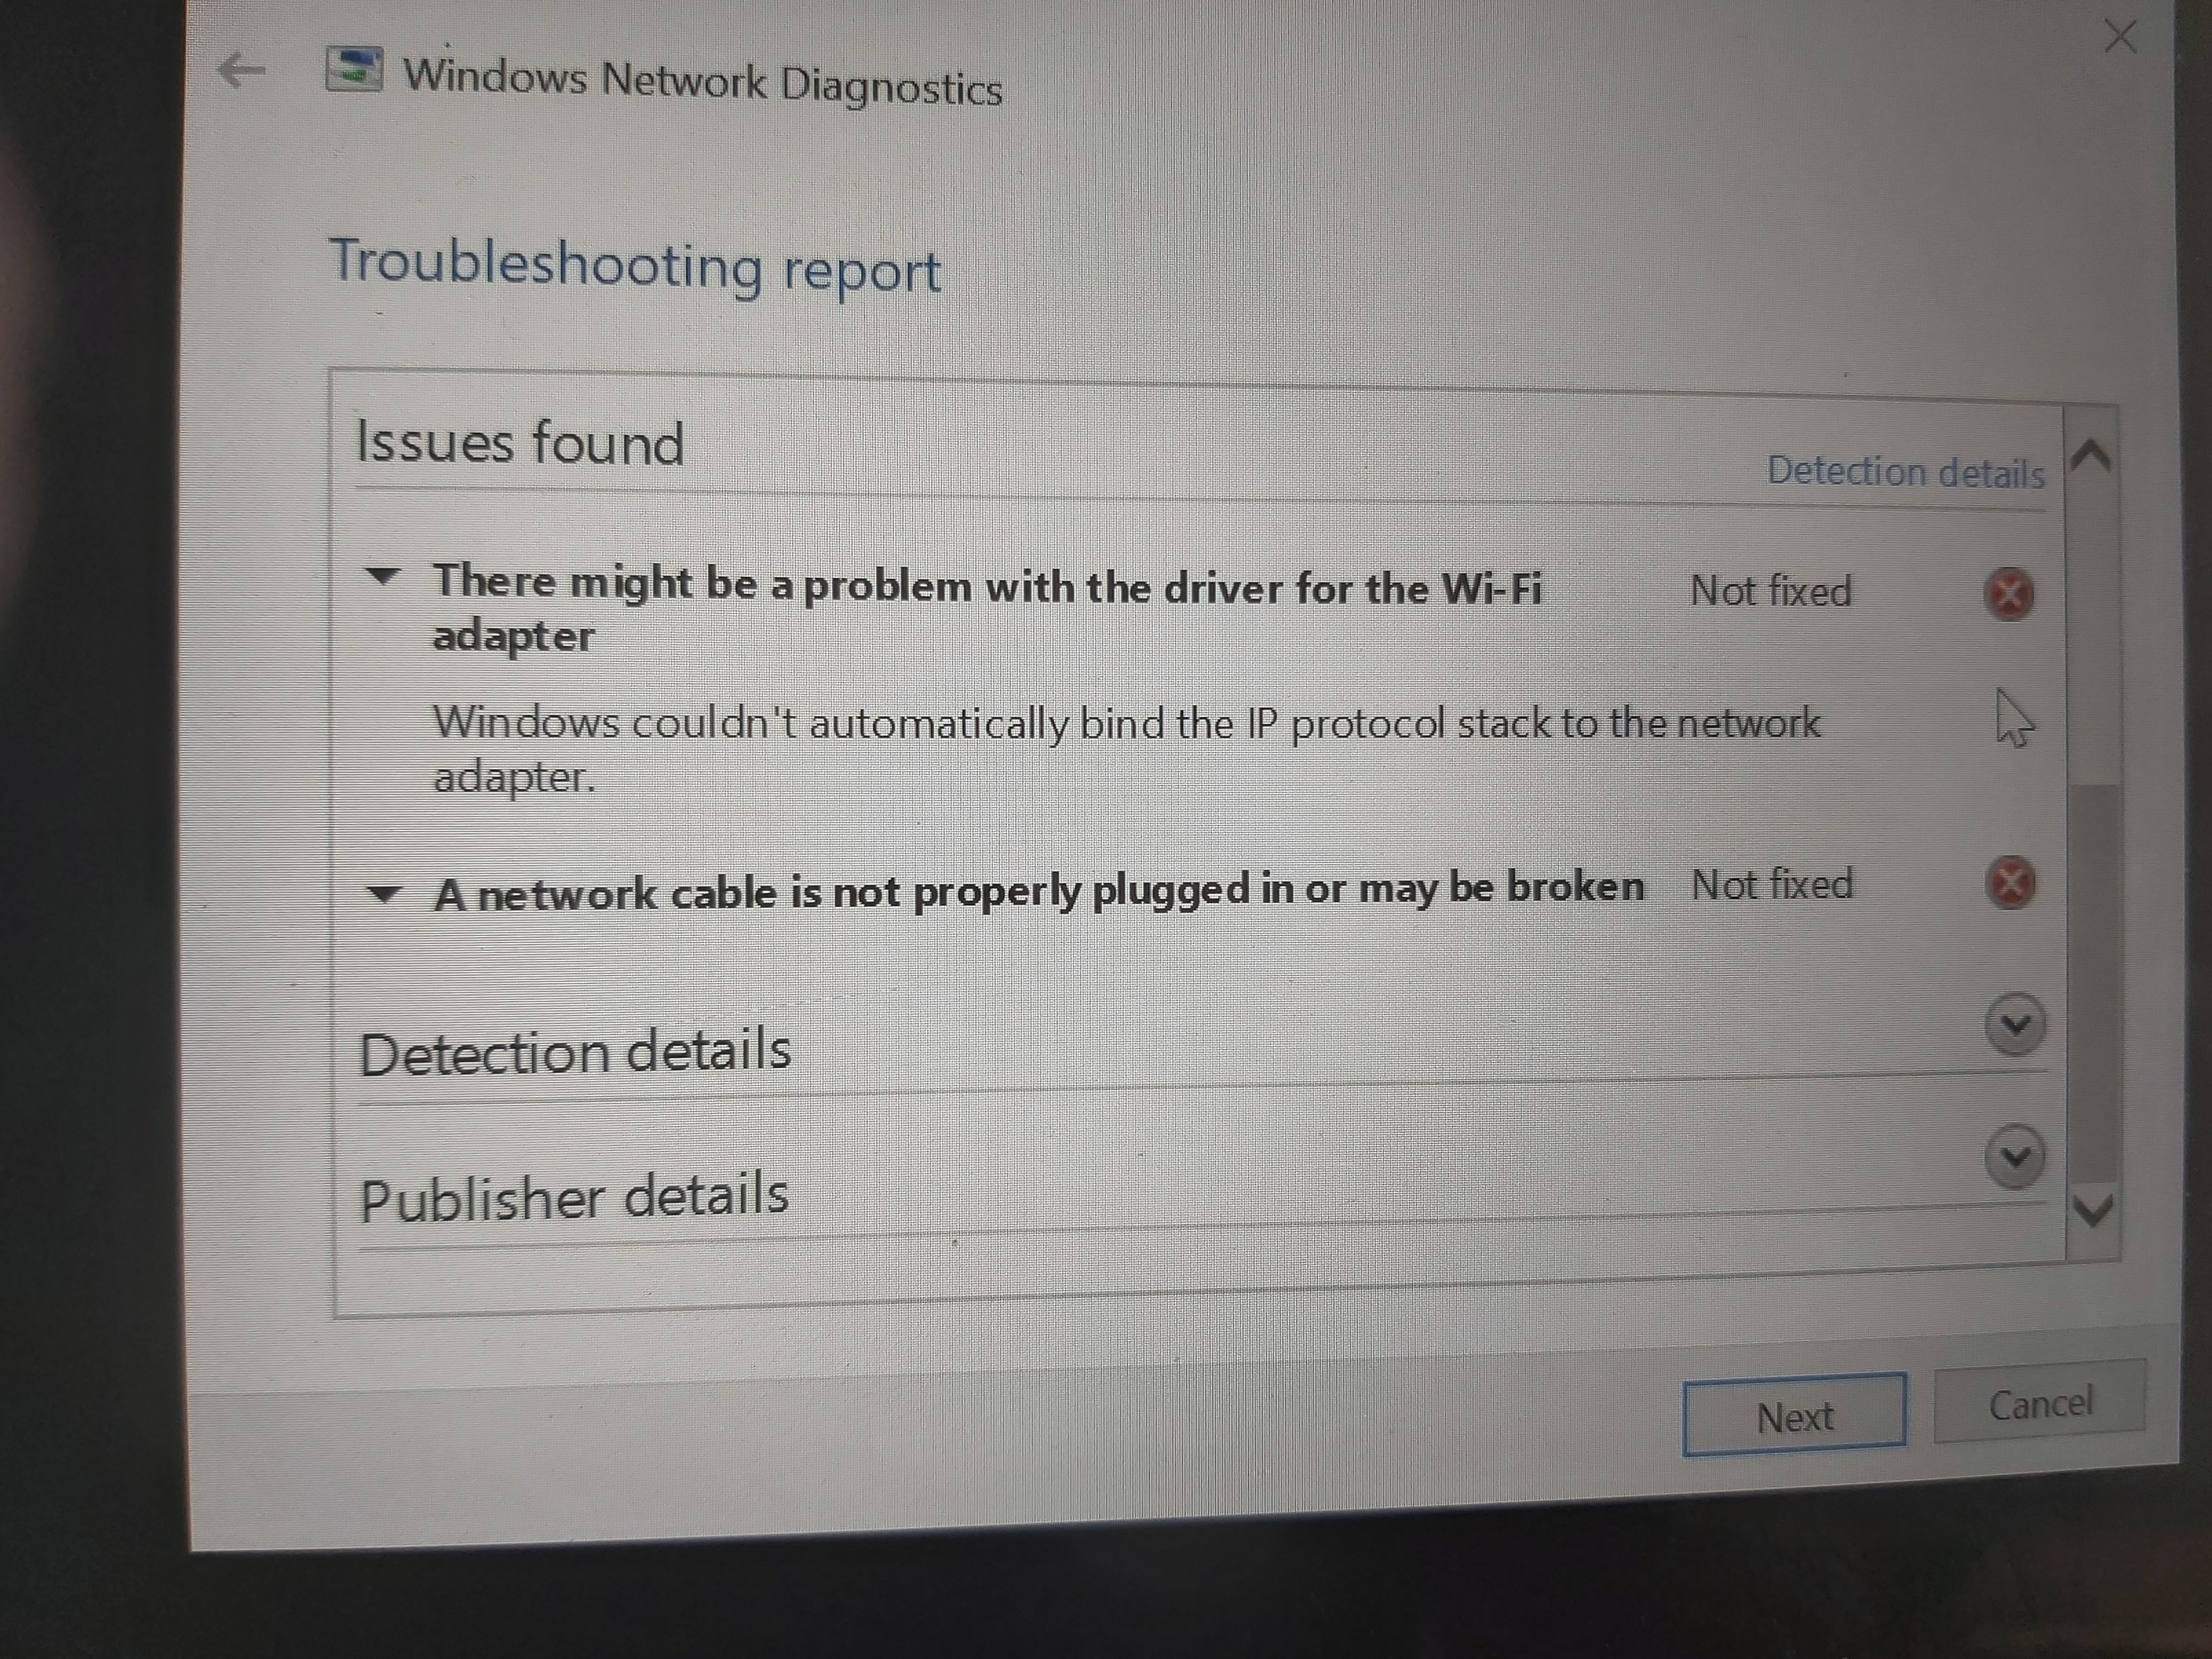Collapse the network cable issue triangle
The image size is (2212, 1659).
click(x=384, y=894)
